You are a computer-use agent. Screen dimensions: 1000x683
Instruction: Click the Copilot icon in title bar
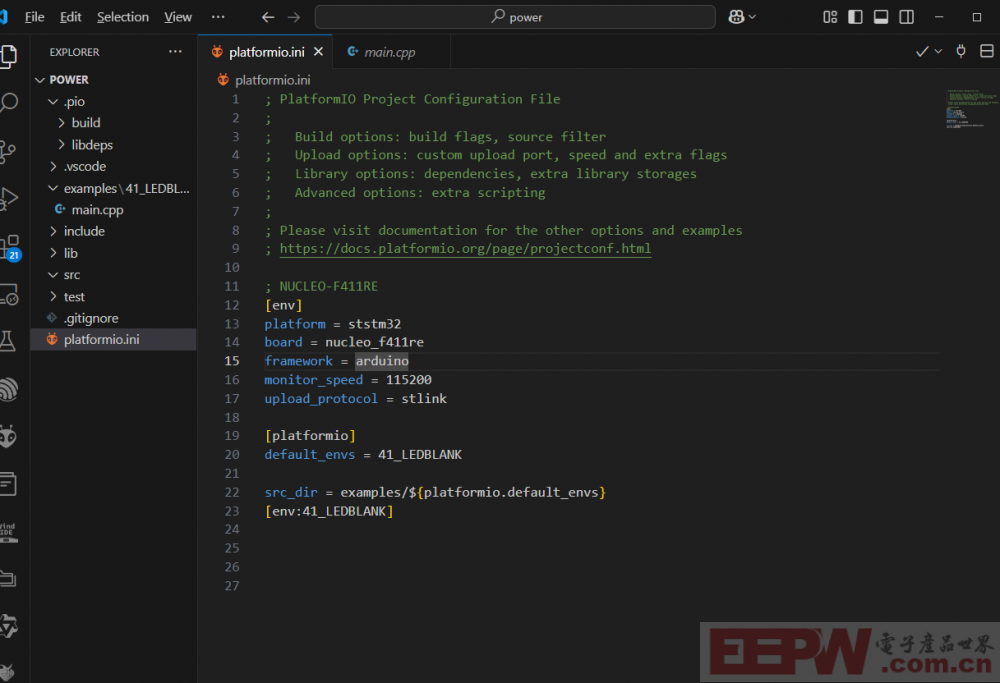point(736,17)
